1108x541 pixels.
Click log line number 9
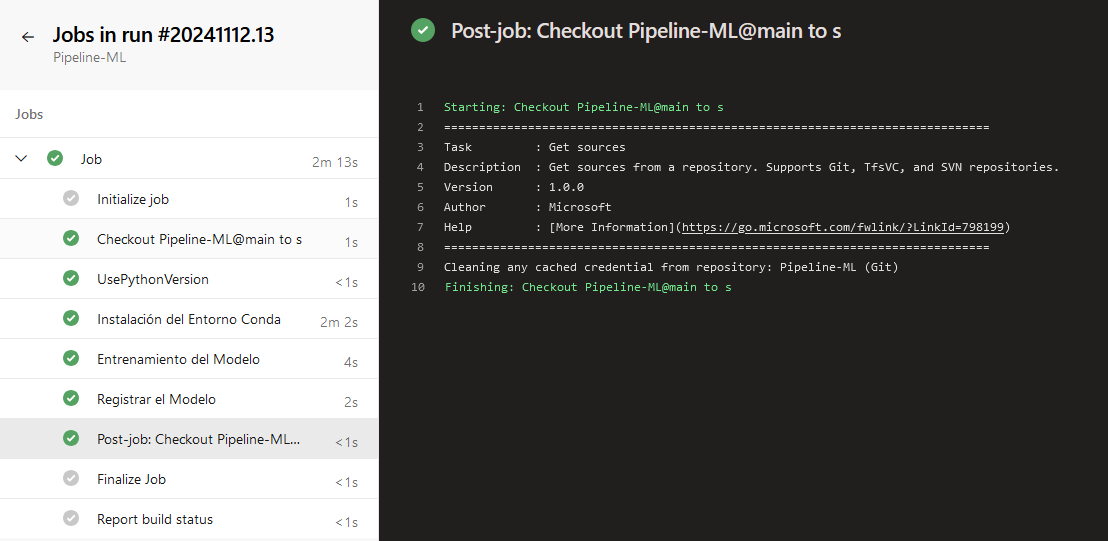coord(420,267)
